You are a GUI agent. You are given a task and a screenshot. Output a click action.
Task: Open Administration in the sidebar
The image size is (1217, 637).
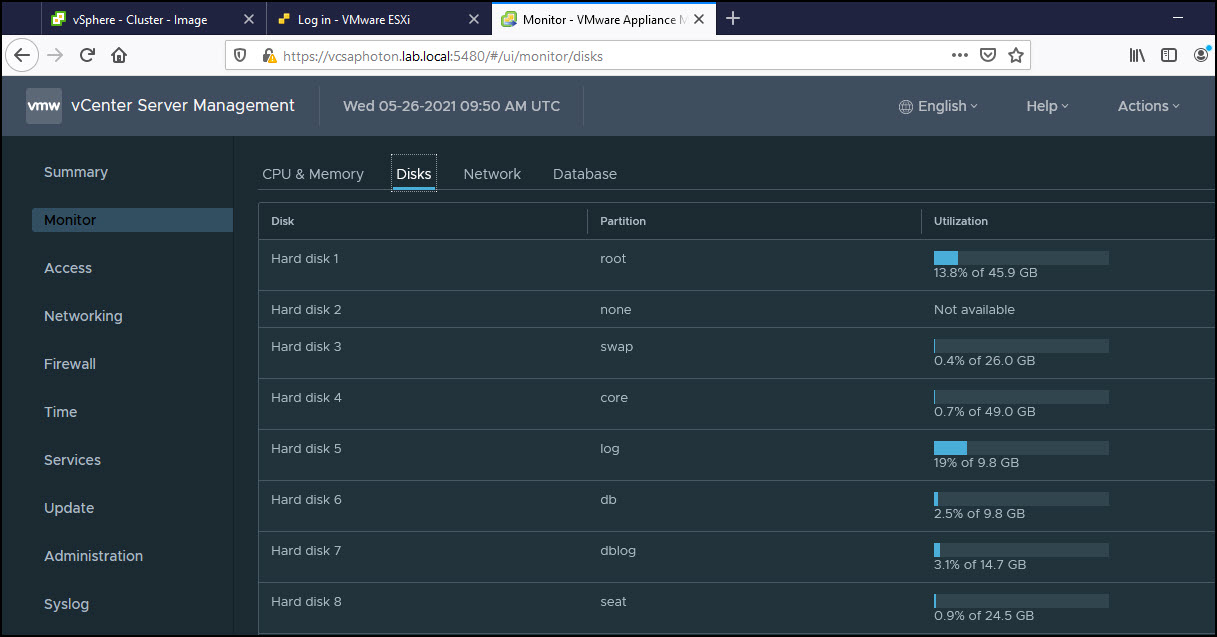click(94, 556)
